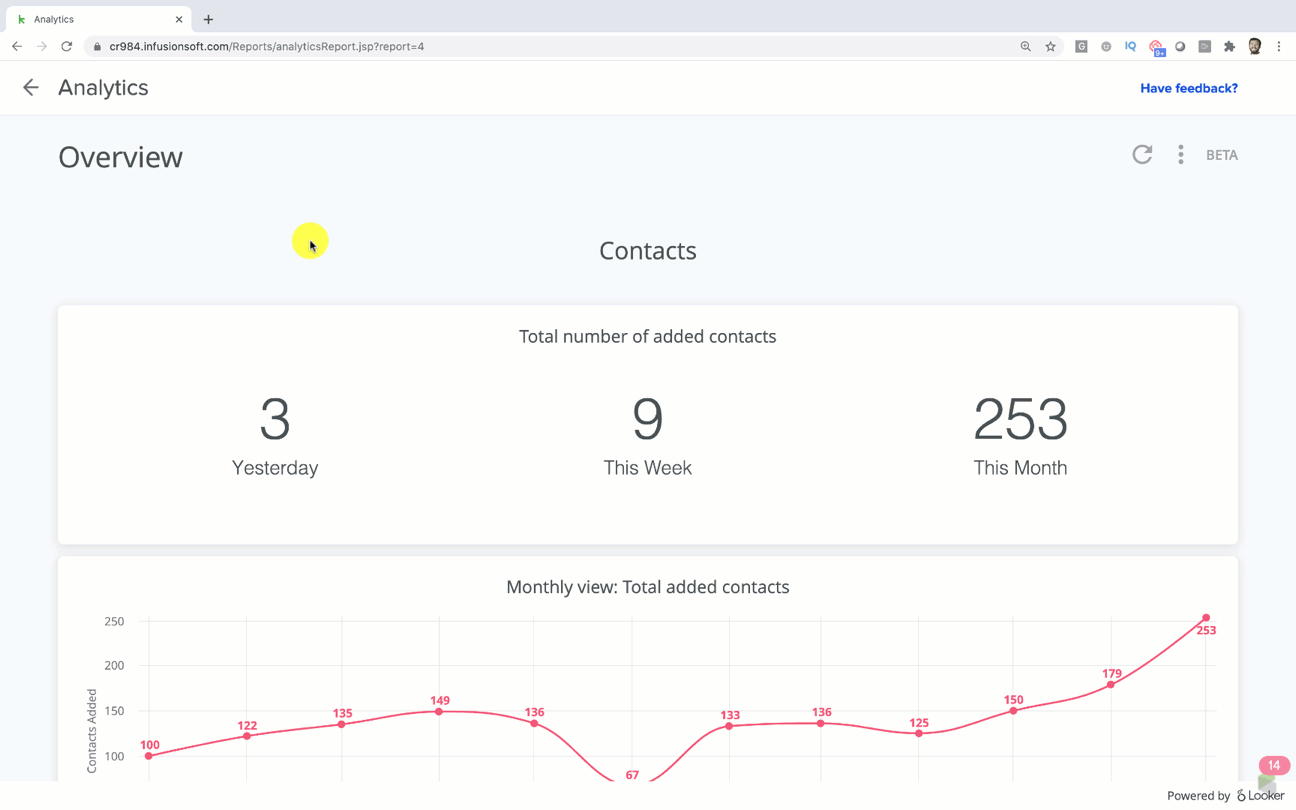Viewport: 1296px width, 810px height.
Task: Click the 253 data point on chart
Action: coord(1206,618)
